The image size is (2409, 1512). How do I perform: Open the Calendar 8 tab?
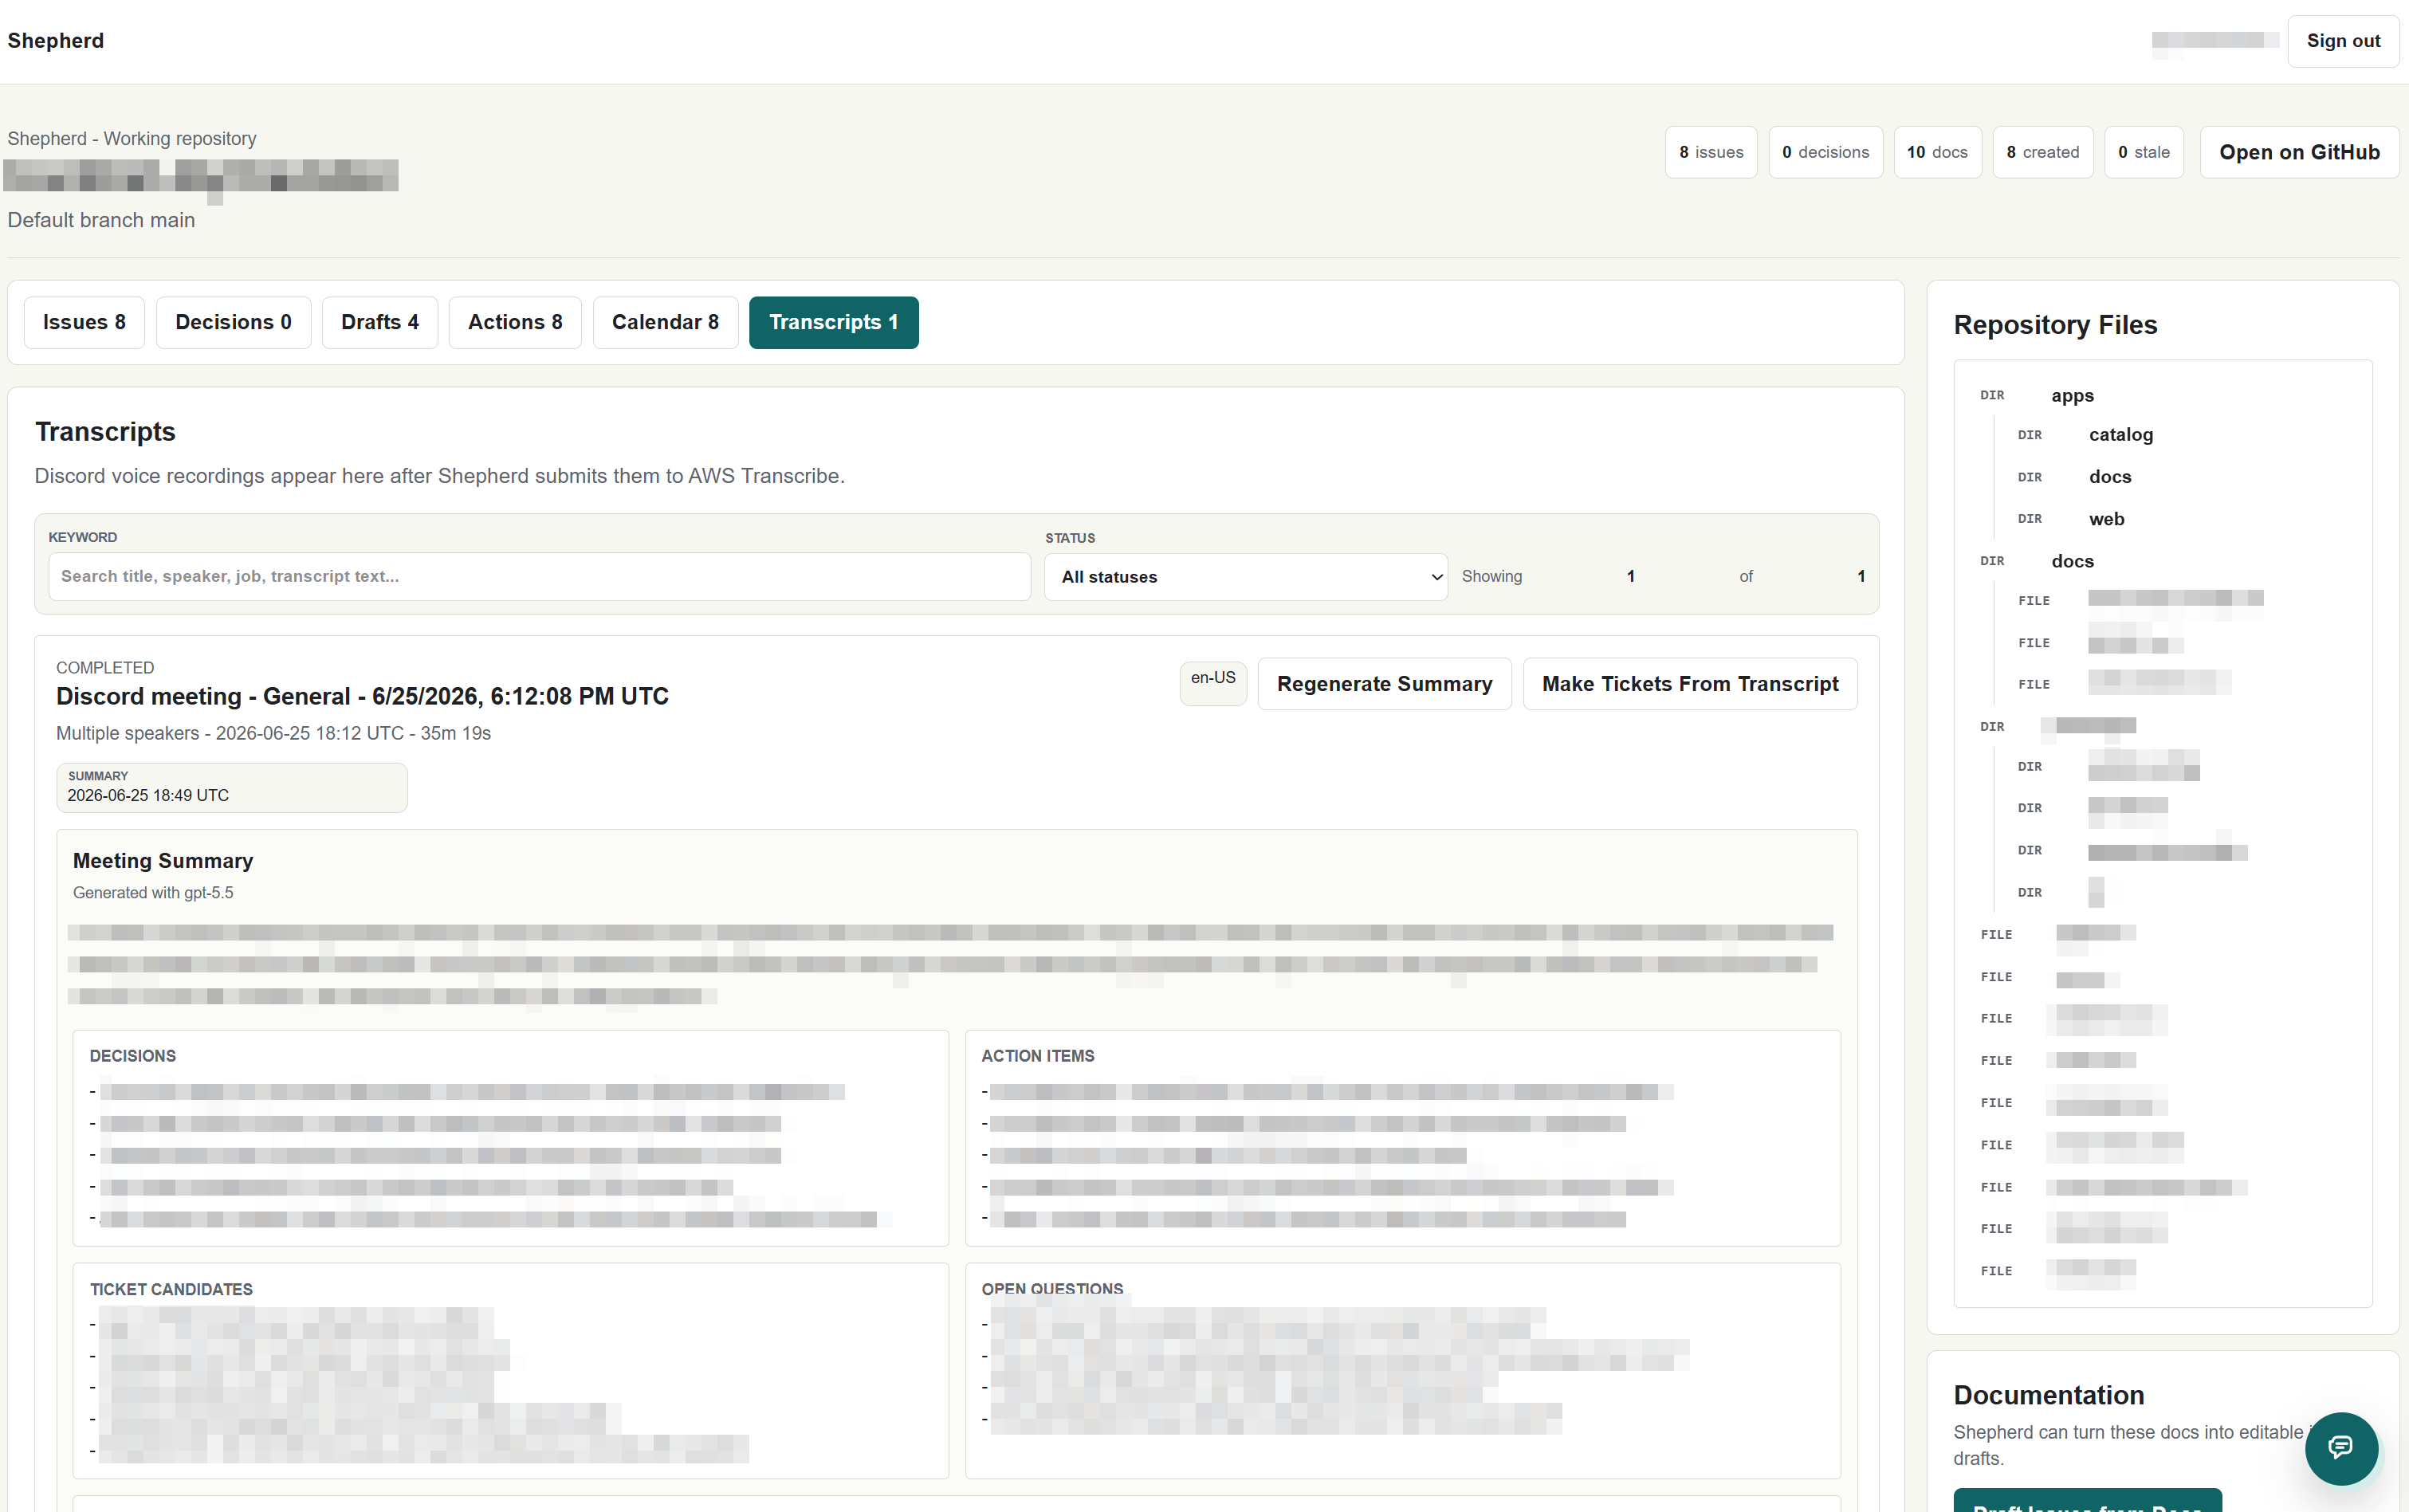point(665,322)
